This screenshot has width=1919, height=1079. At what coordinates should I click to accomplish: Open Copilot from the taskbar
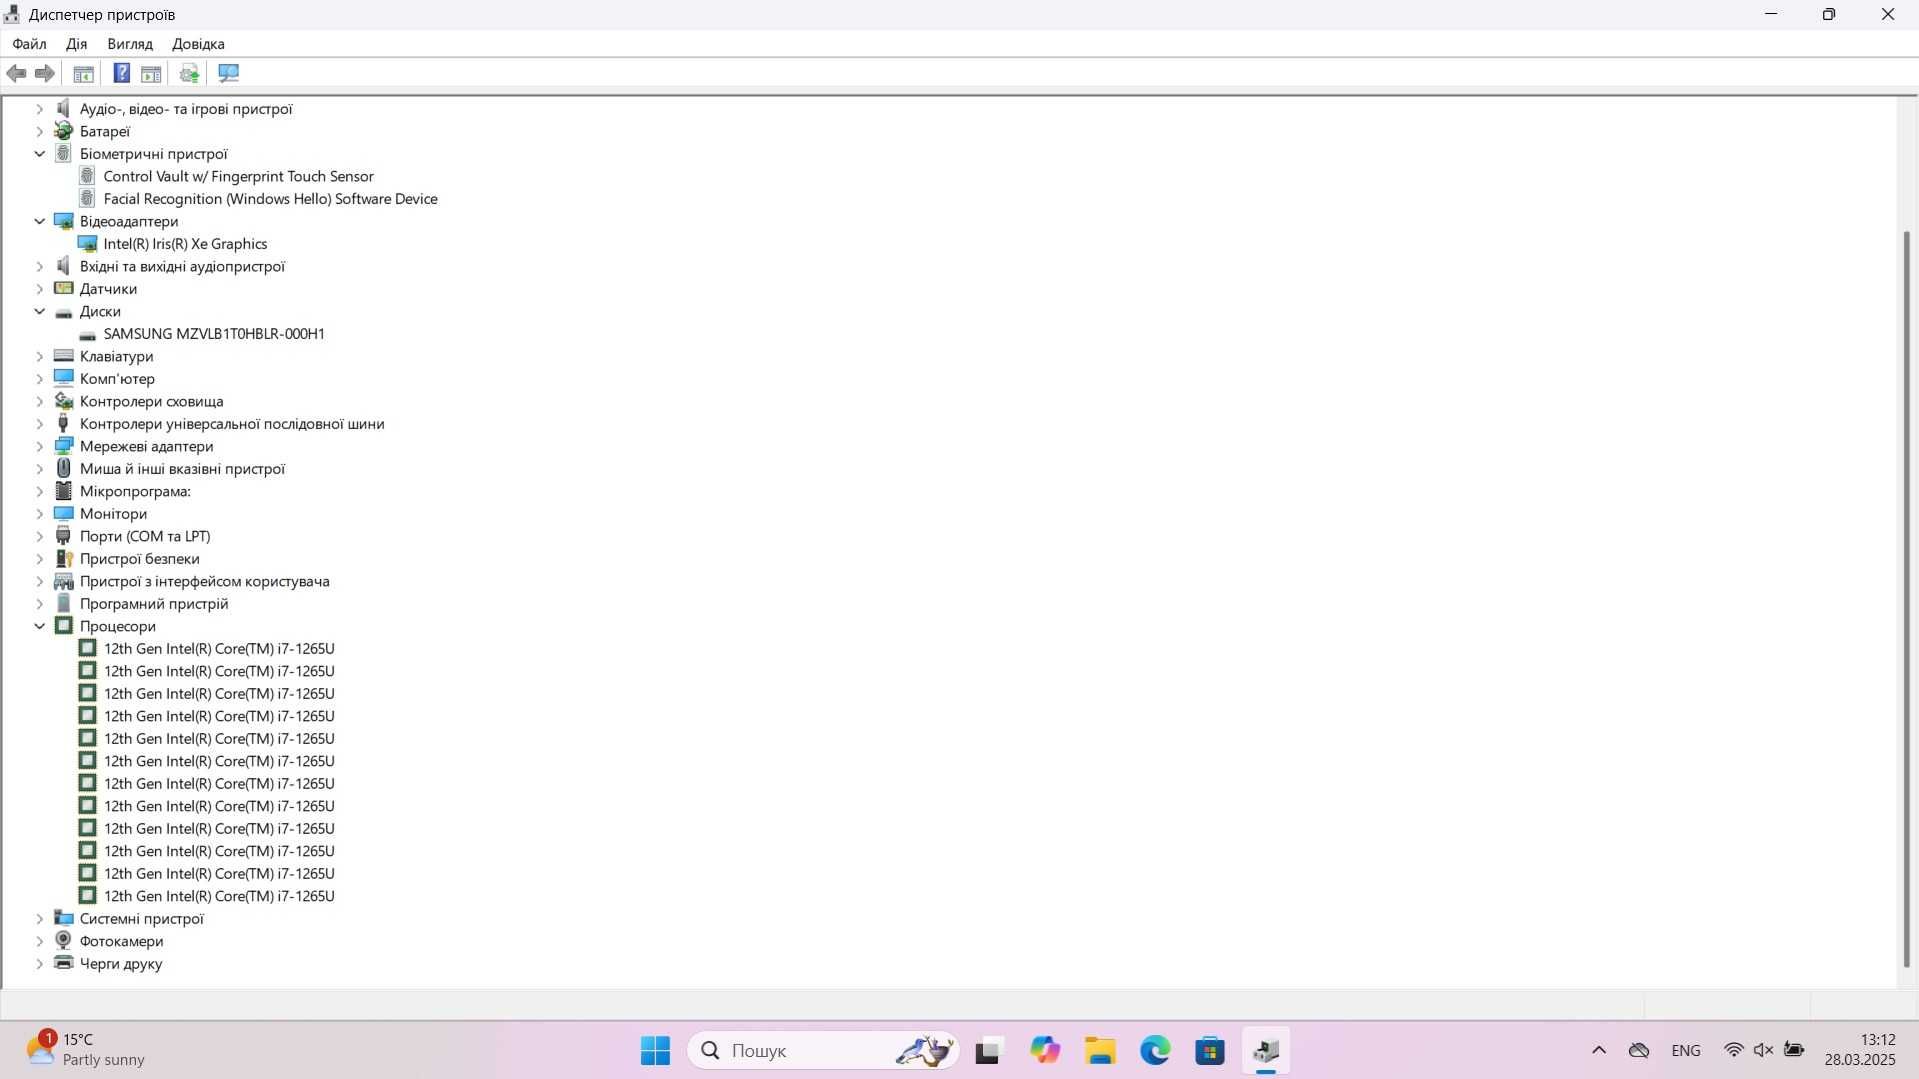(x=1045, y=1050)
